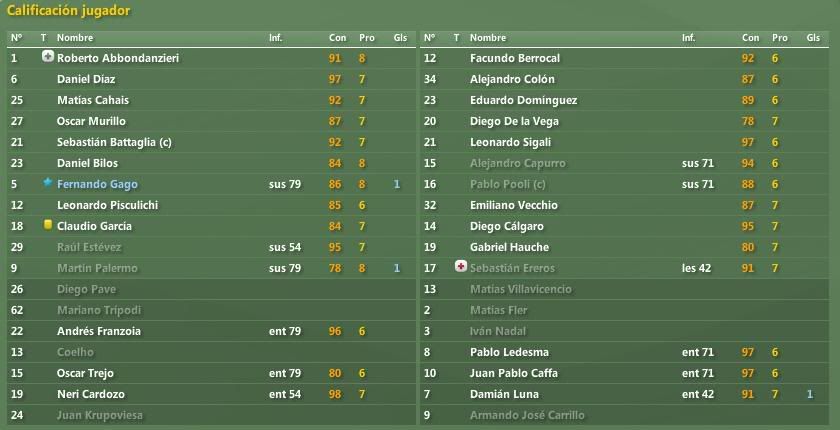Click the blue star next to Fernando Gago
The image size is (840, 430).
(48, 183)
